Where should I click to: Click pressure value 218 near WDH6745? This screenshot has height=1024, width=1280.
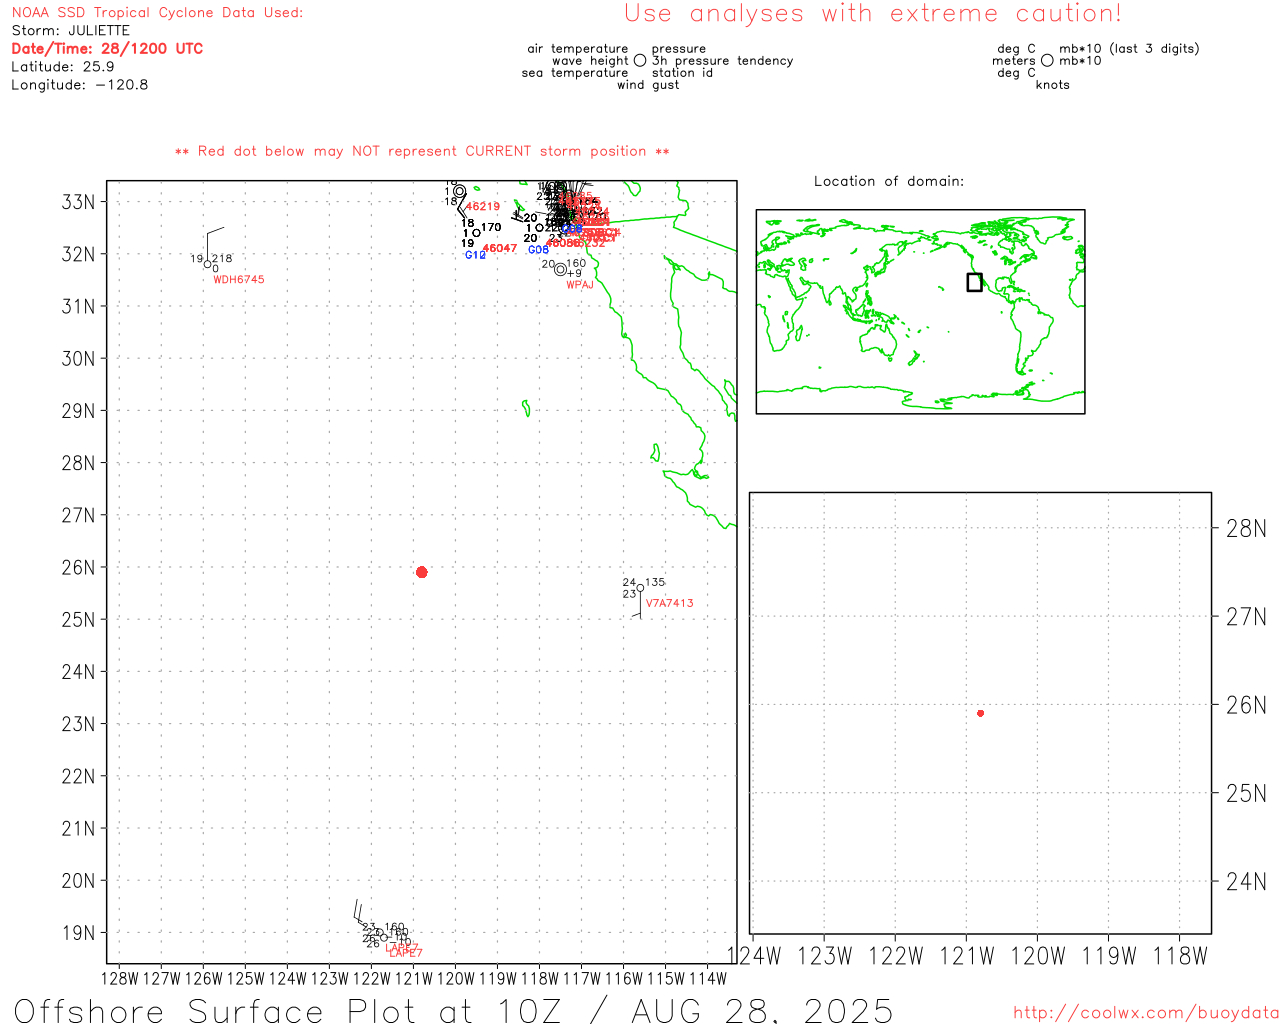coord(222,258)
